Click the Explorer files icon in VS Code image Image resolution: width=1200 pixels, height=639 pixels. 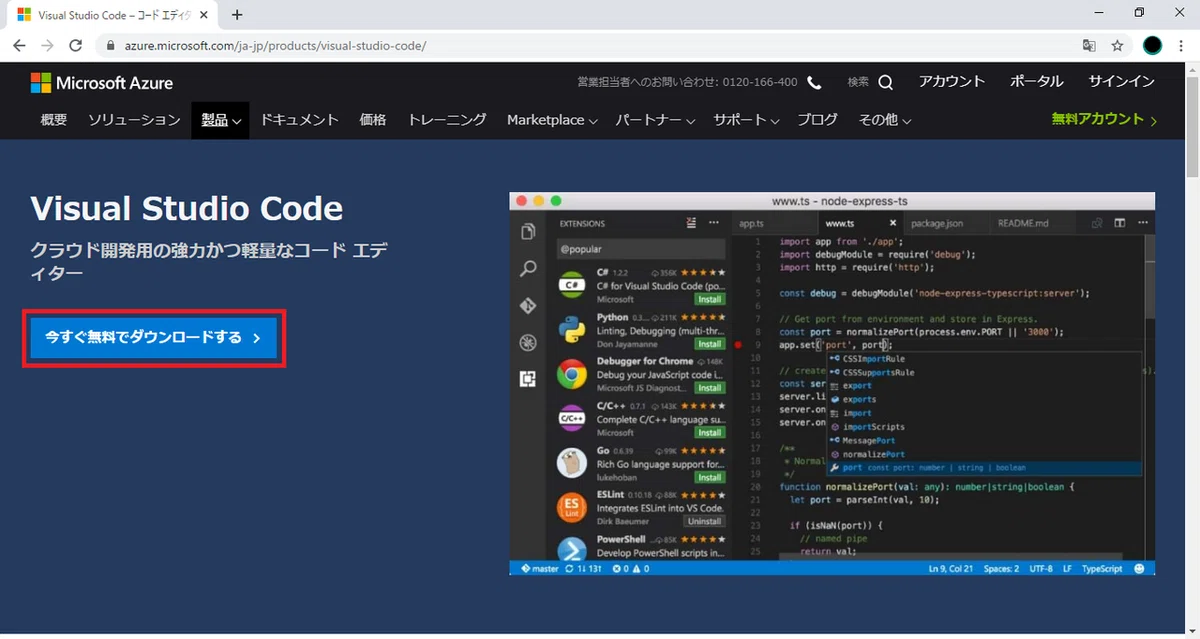[528, 232]
